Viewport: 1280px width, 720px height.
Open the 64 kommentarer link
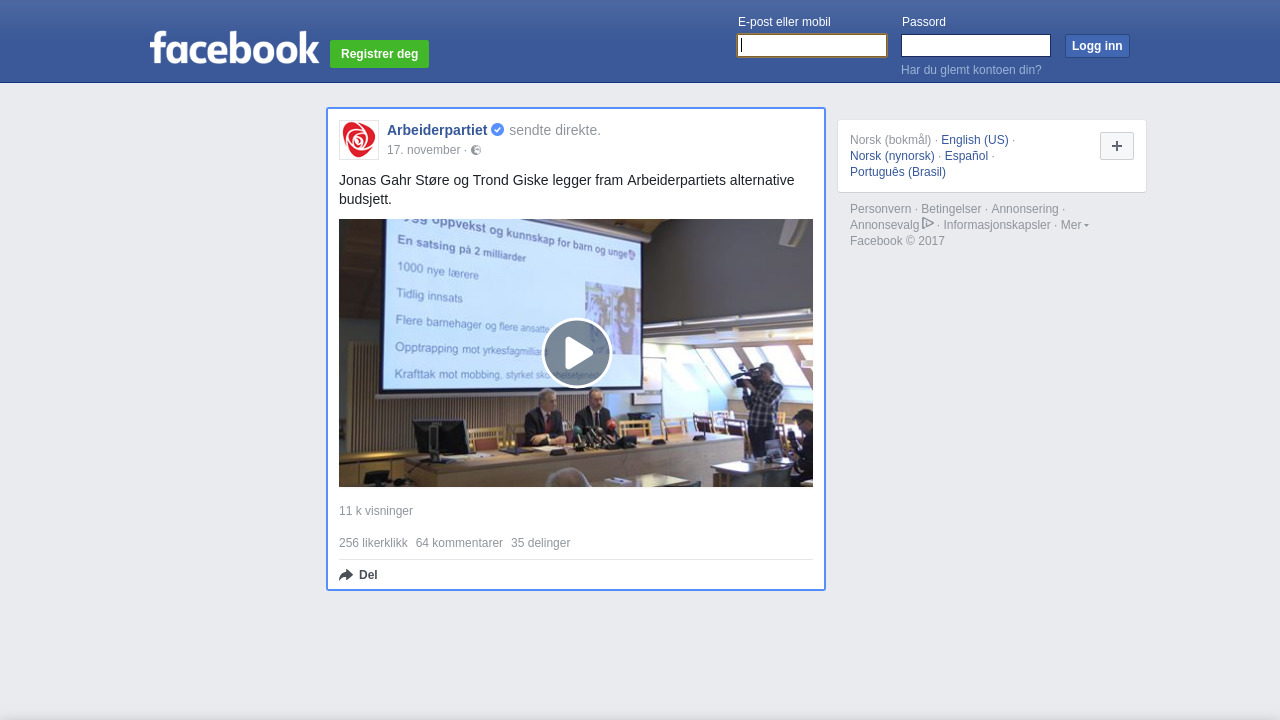coord(459,543)
